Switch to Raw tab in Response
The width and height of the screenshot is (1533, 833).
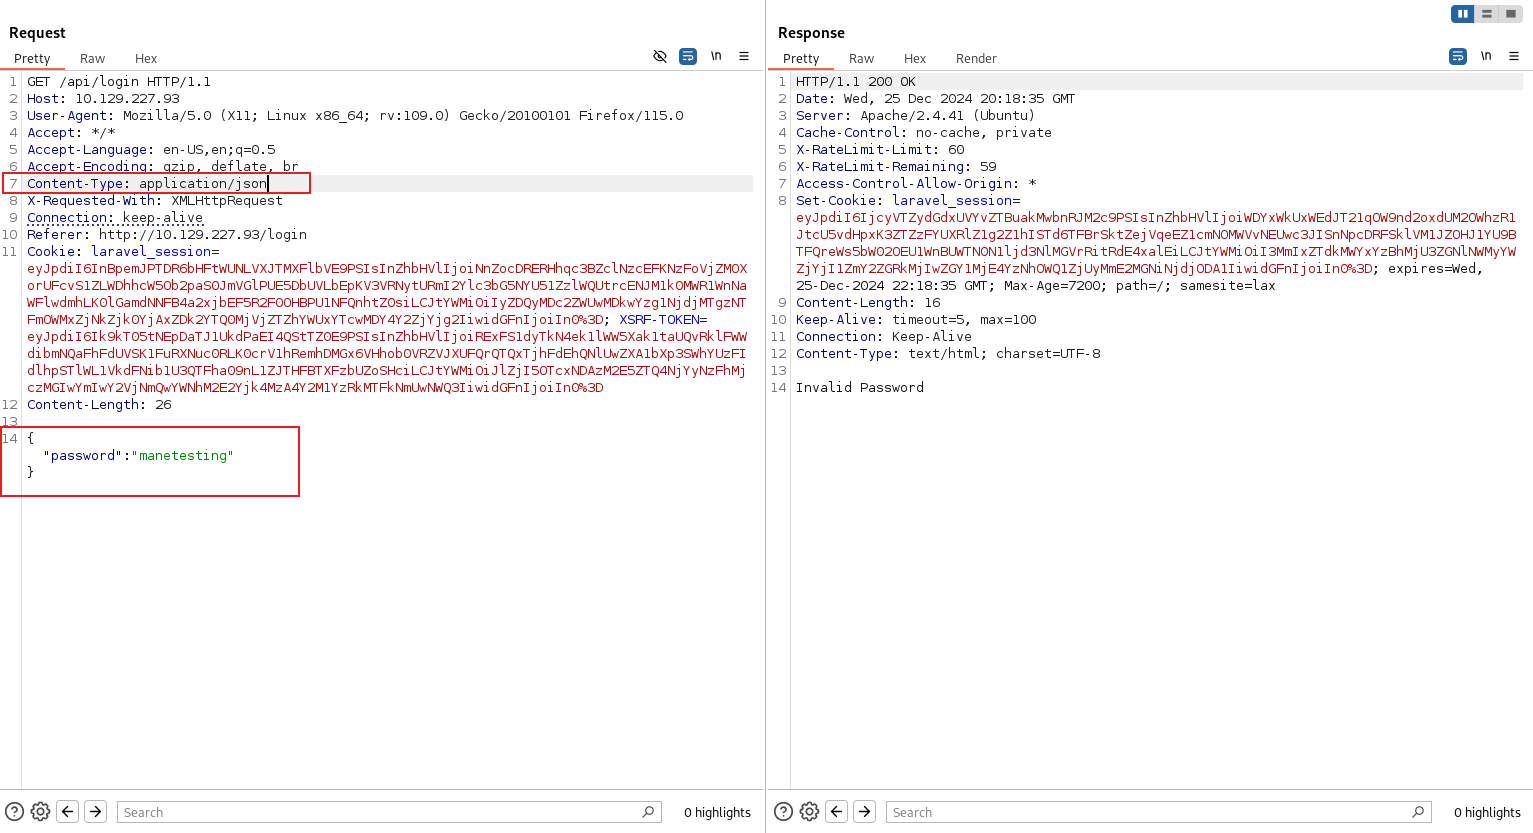862,59
